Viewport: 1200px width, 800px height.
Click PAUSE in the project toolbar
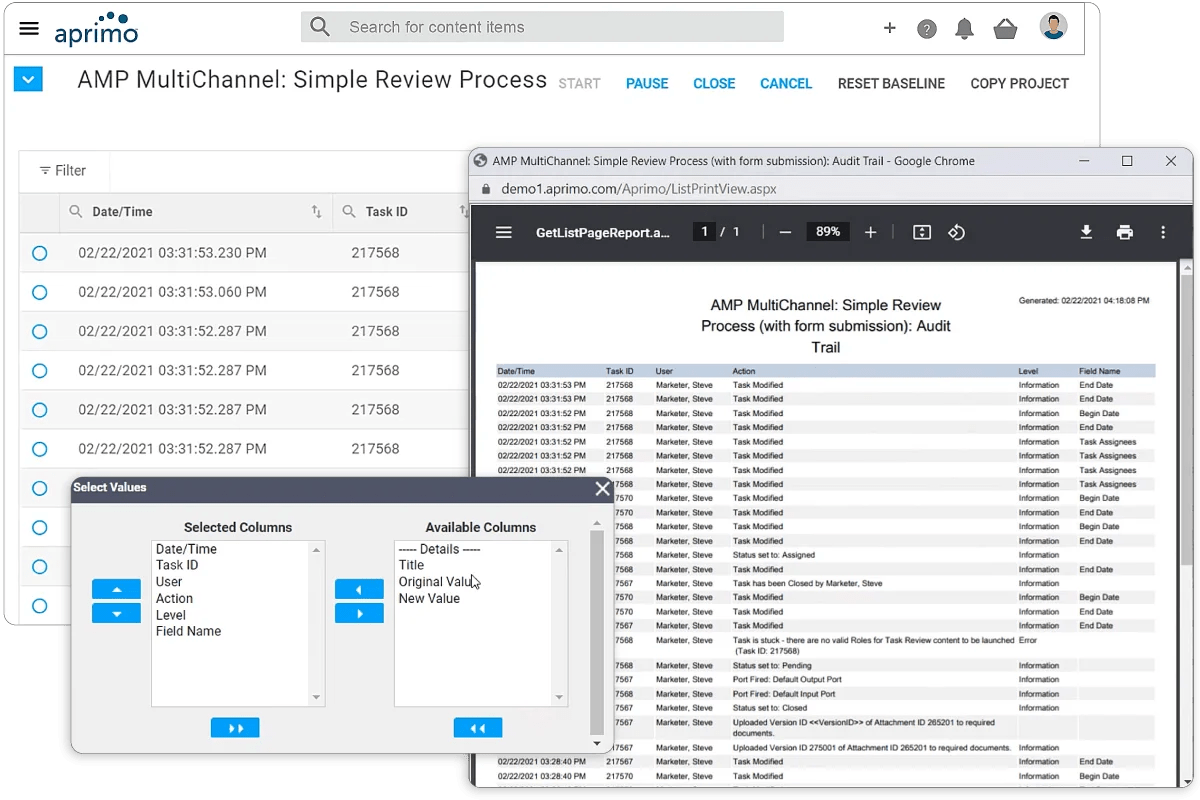click(647, 84)
